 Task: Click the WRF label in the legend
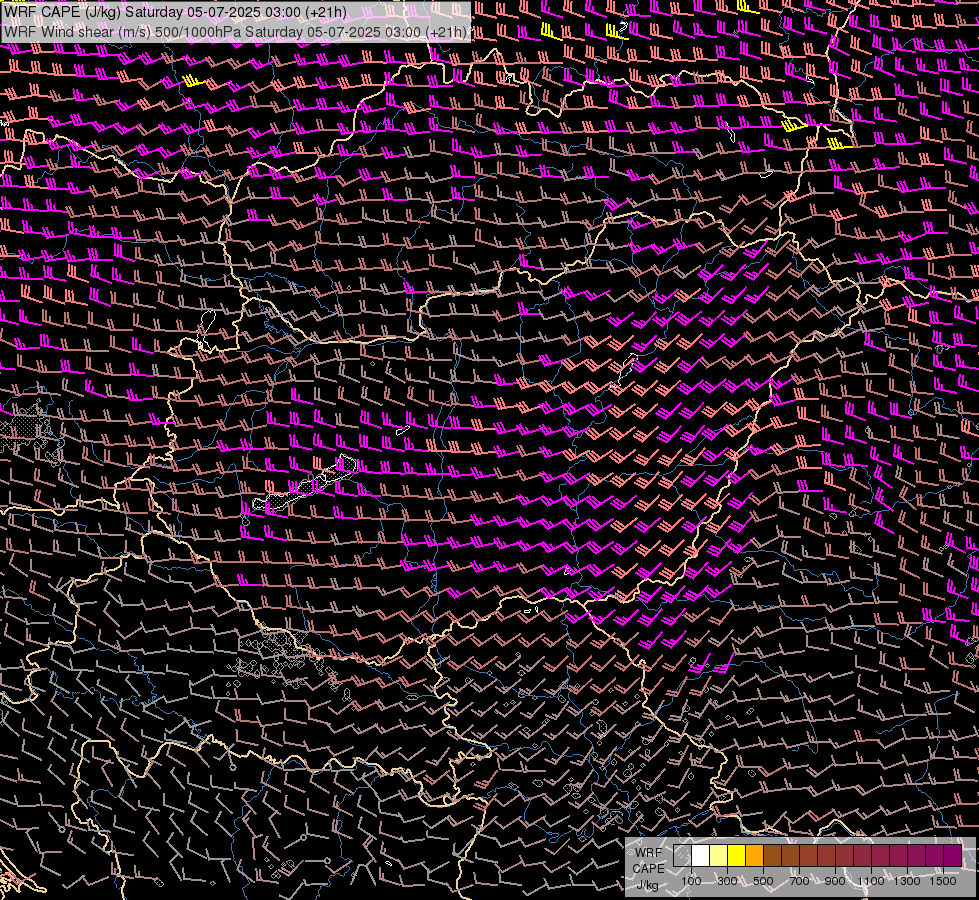pyautogui.click(x=648, y=853)
